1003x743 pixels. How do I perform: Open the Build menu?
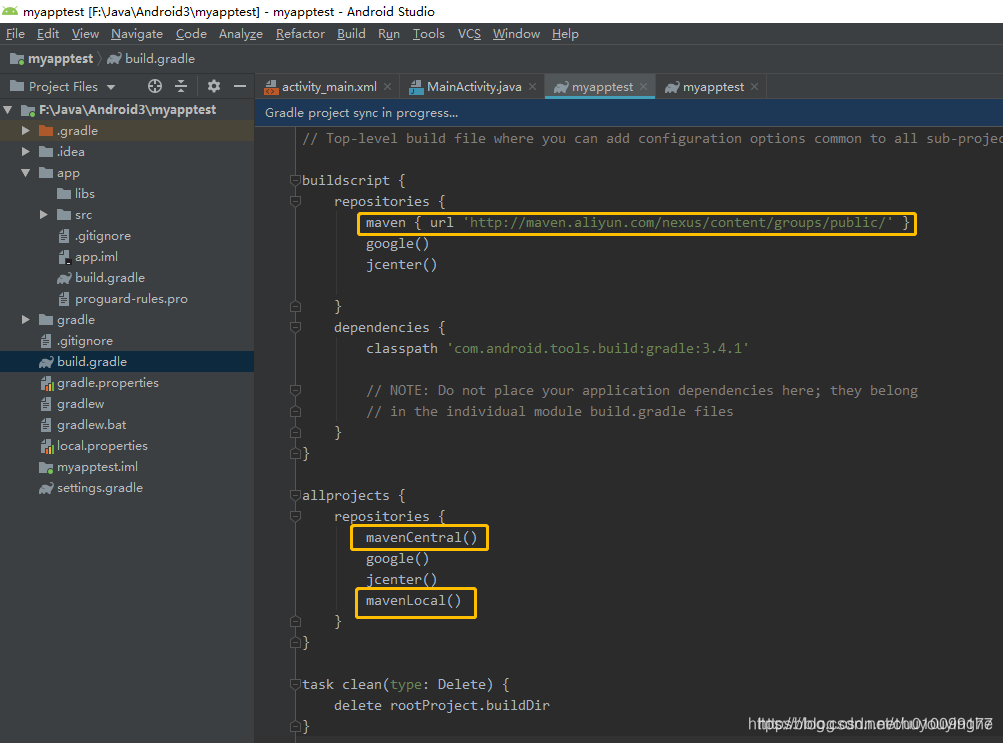click(351, 34)
